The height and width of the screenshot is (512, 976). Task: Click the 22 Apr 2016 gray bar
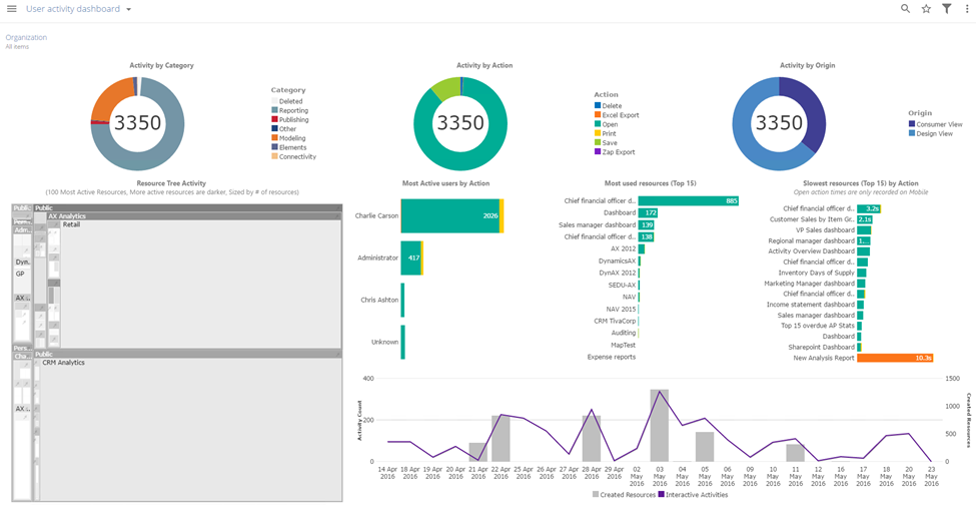coord(500,439)
